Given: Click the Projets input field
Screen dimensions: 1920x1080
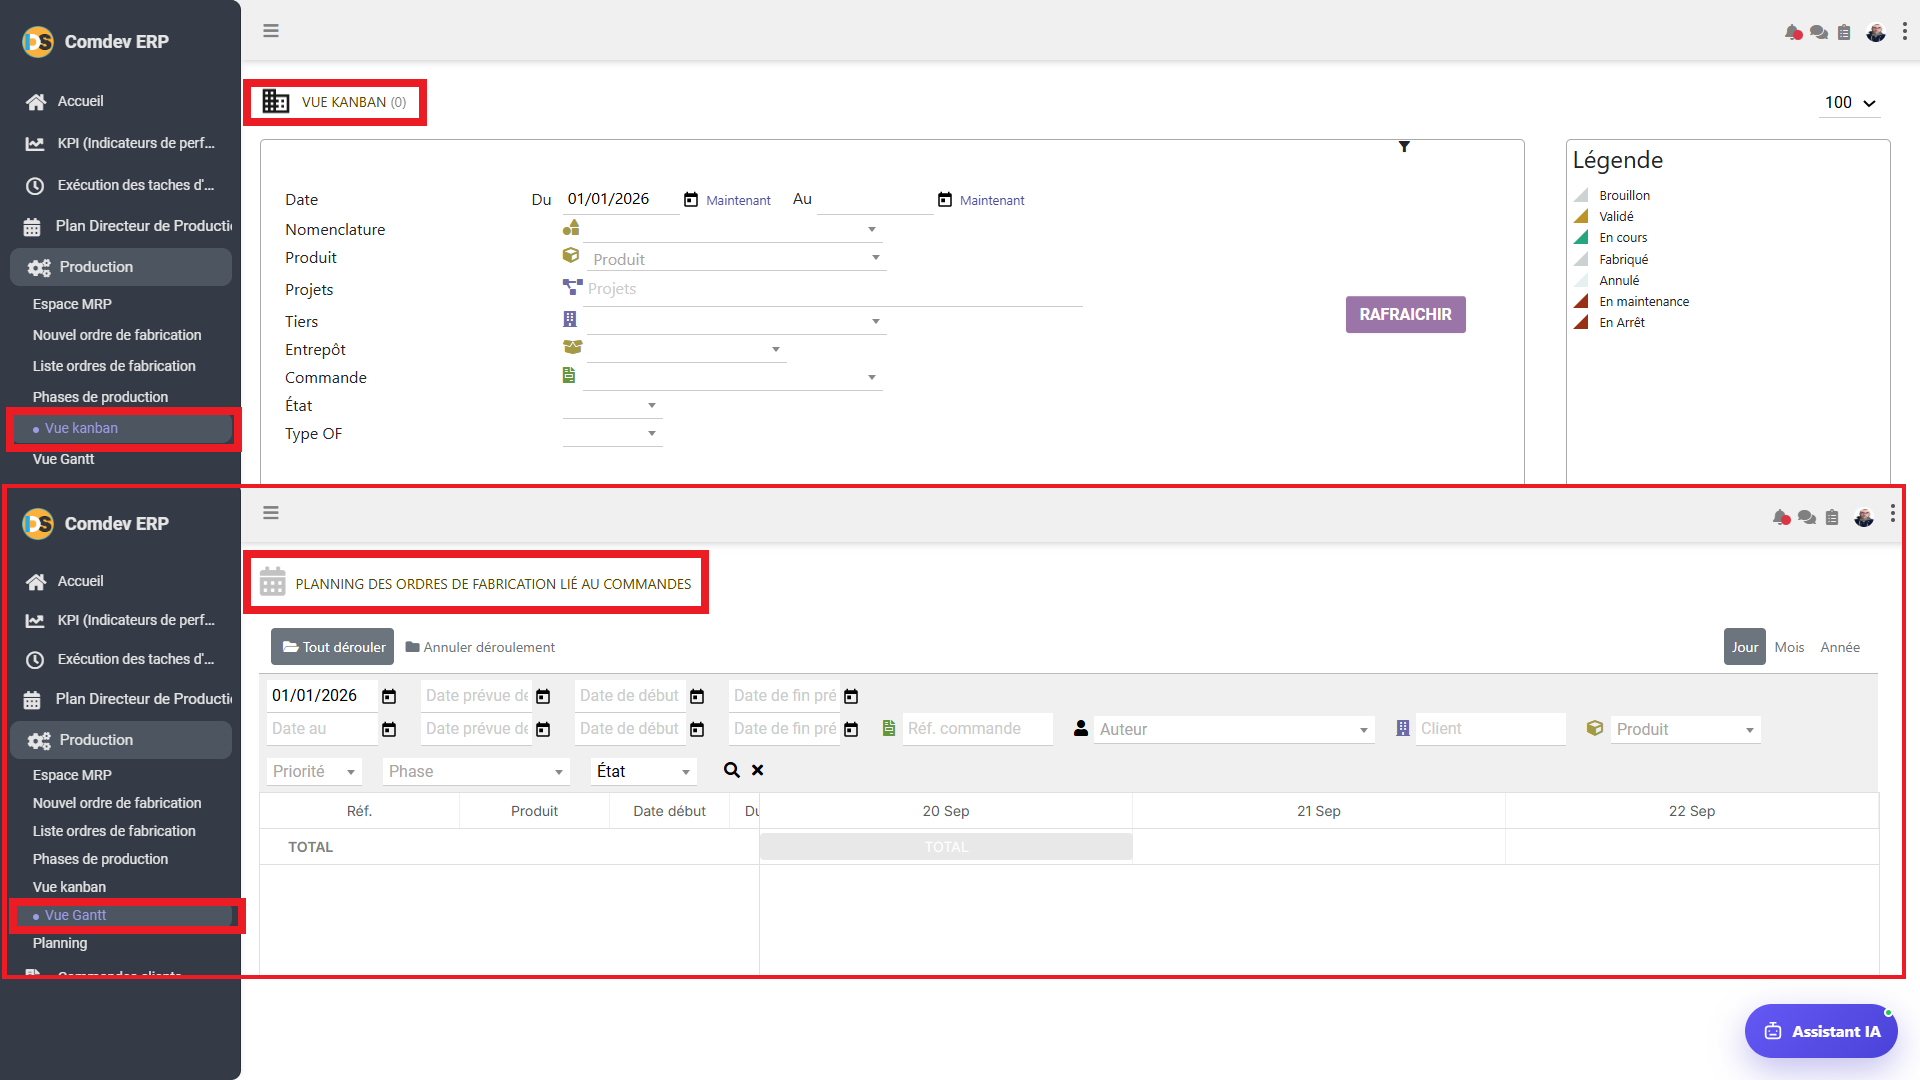Looking at the screenshot, I should click(x=834, y=289).
